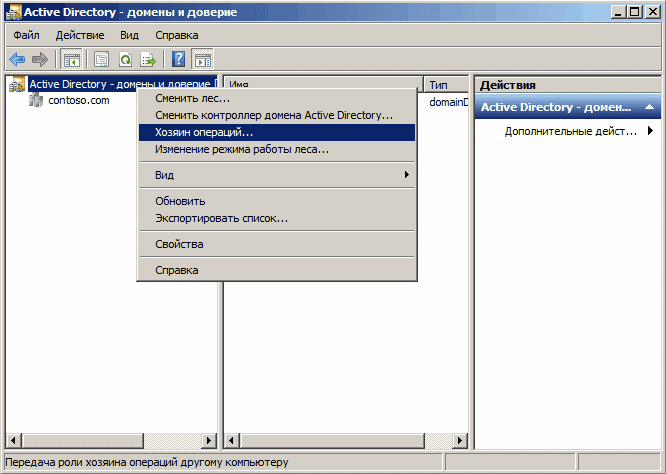Open the Справка menu in menu bar
The image size is (666, 474).
pos(177,35)
